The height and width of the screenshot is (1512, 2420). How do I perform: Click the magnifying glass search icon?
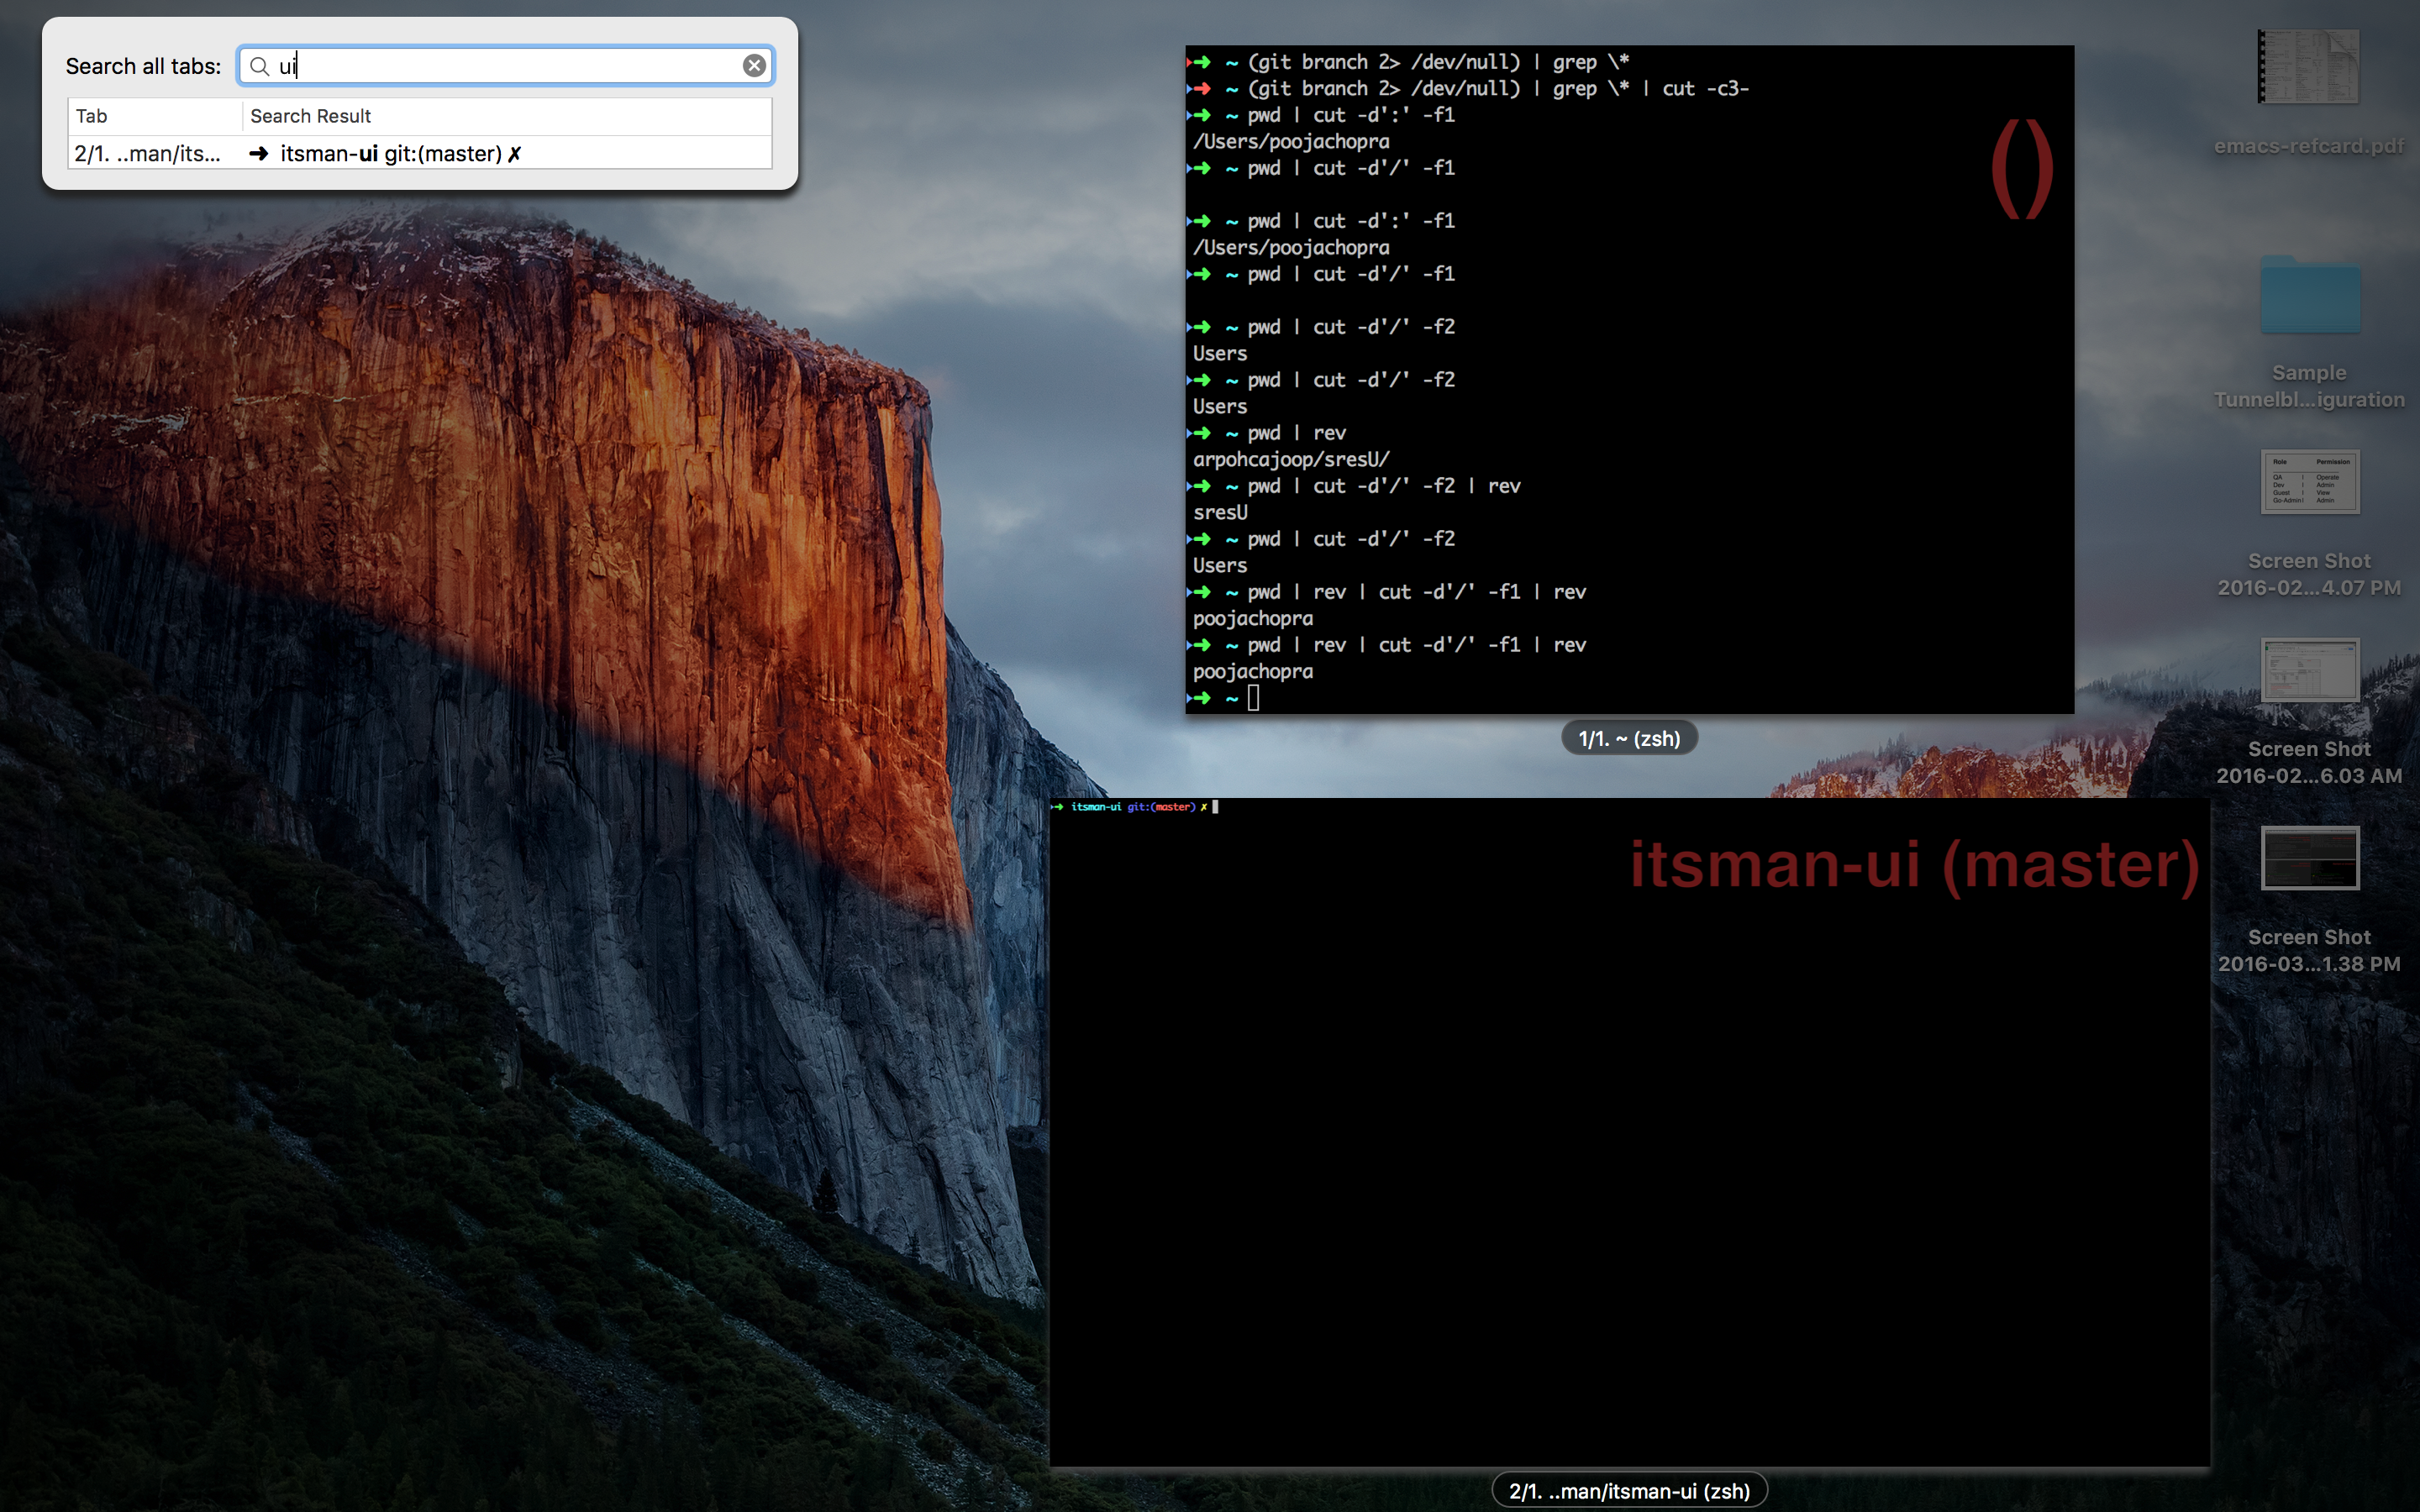tap(259, 66)
